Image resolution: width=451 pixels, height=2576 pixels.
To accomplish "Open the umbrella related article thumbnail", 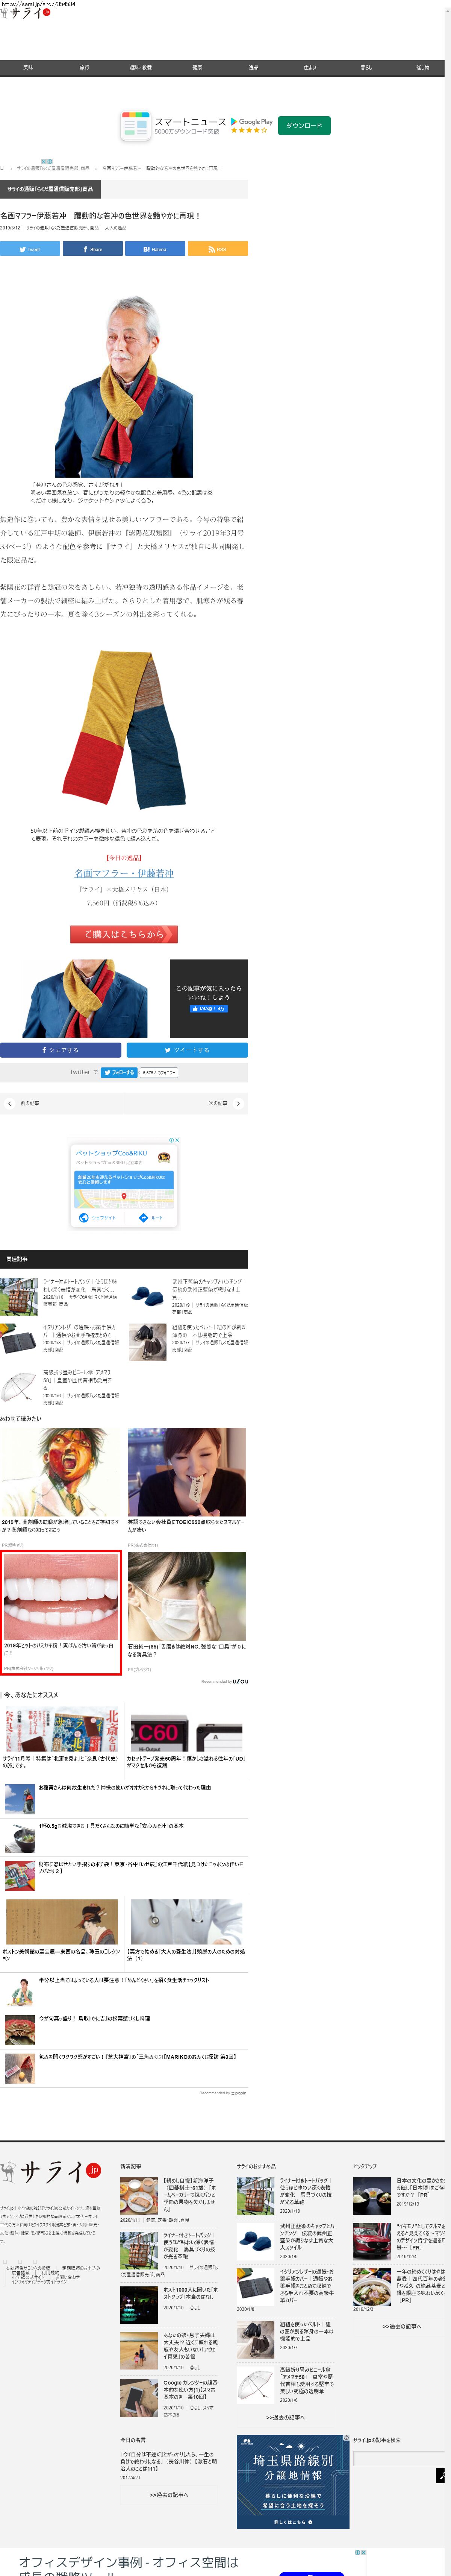I will click(x=19, y=1387).
